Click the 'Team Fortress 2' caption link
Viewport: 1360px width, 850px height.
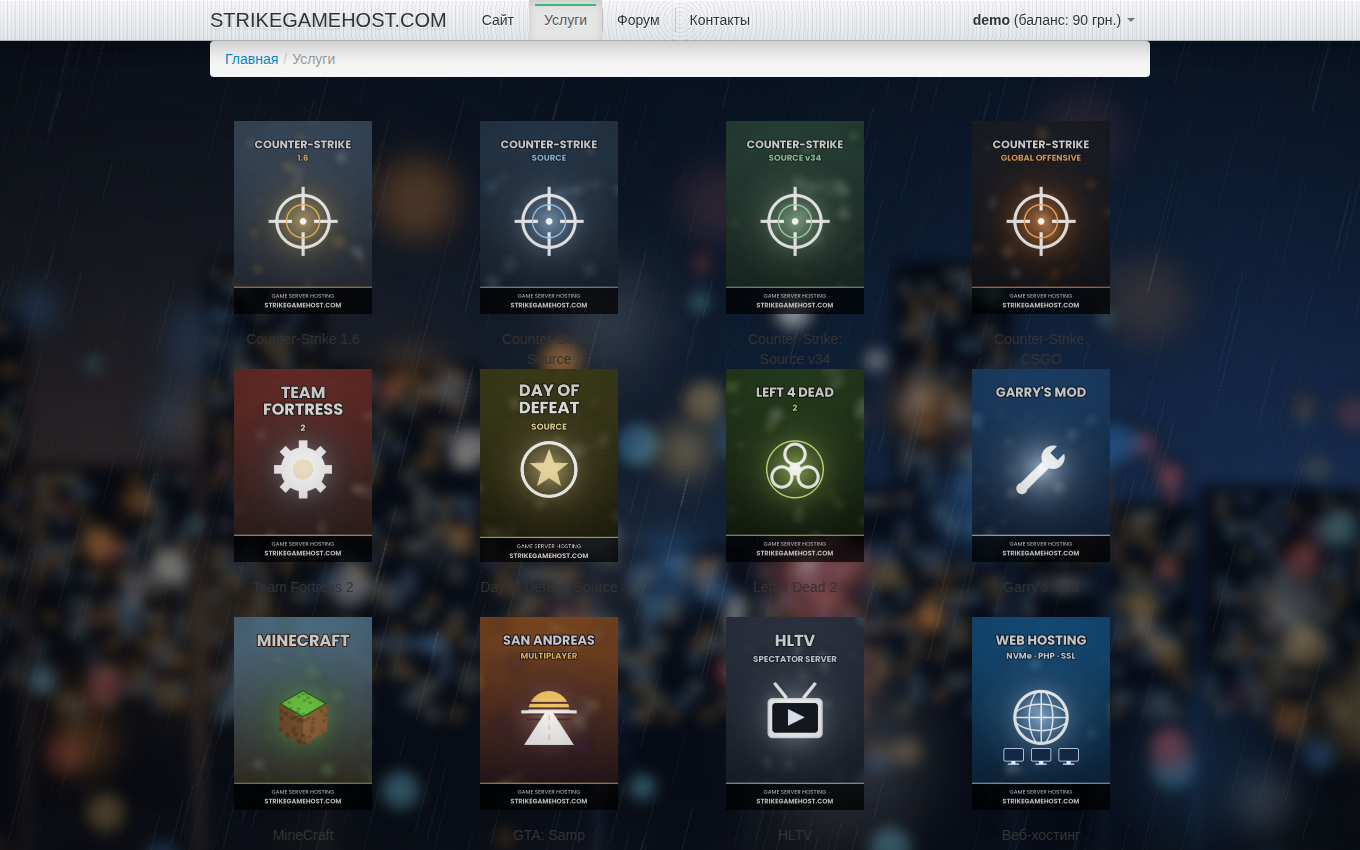point(303,587)
